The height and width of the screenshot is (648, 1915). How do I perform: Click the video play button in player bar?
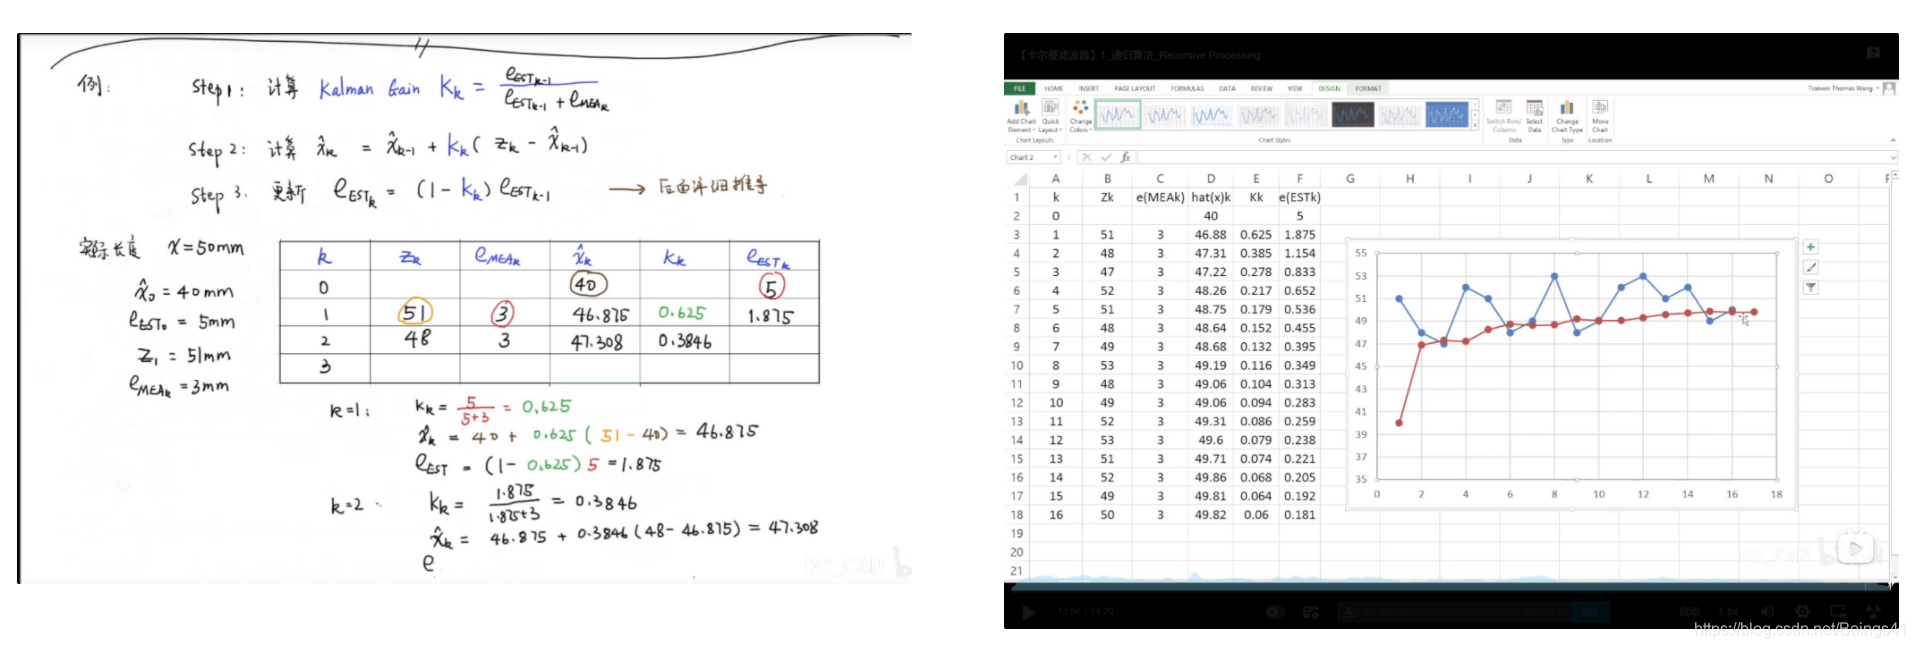pos(1028,611)
